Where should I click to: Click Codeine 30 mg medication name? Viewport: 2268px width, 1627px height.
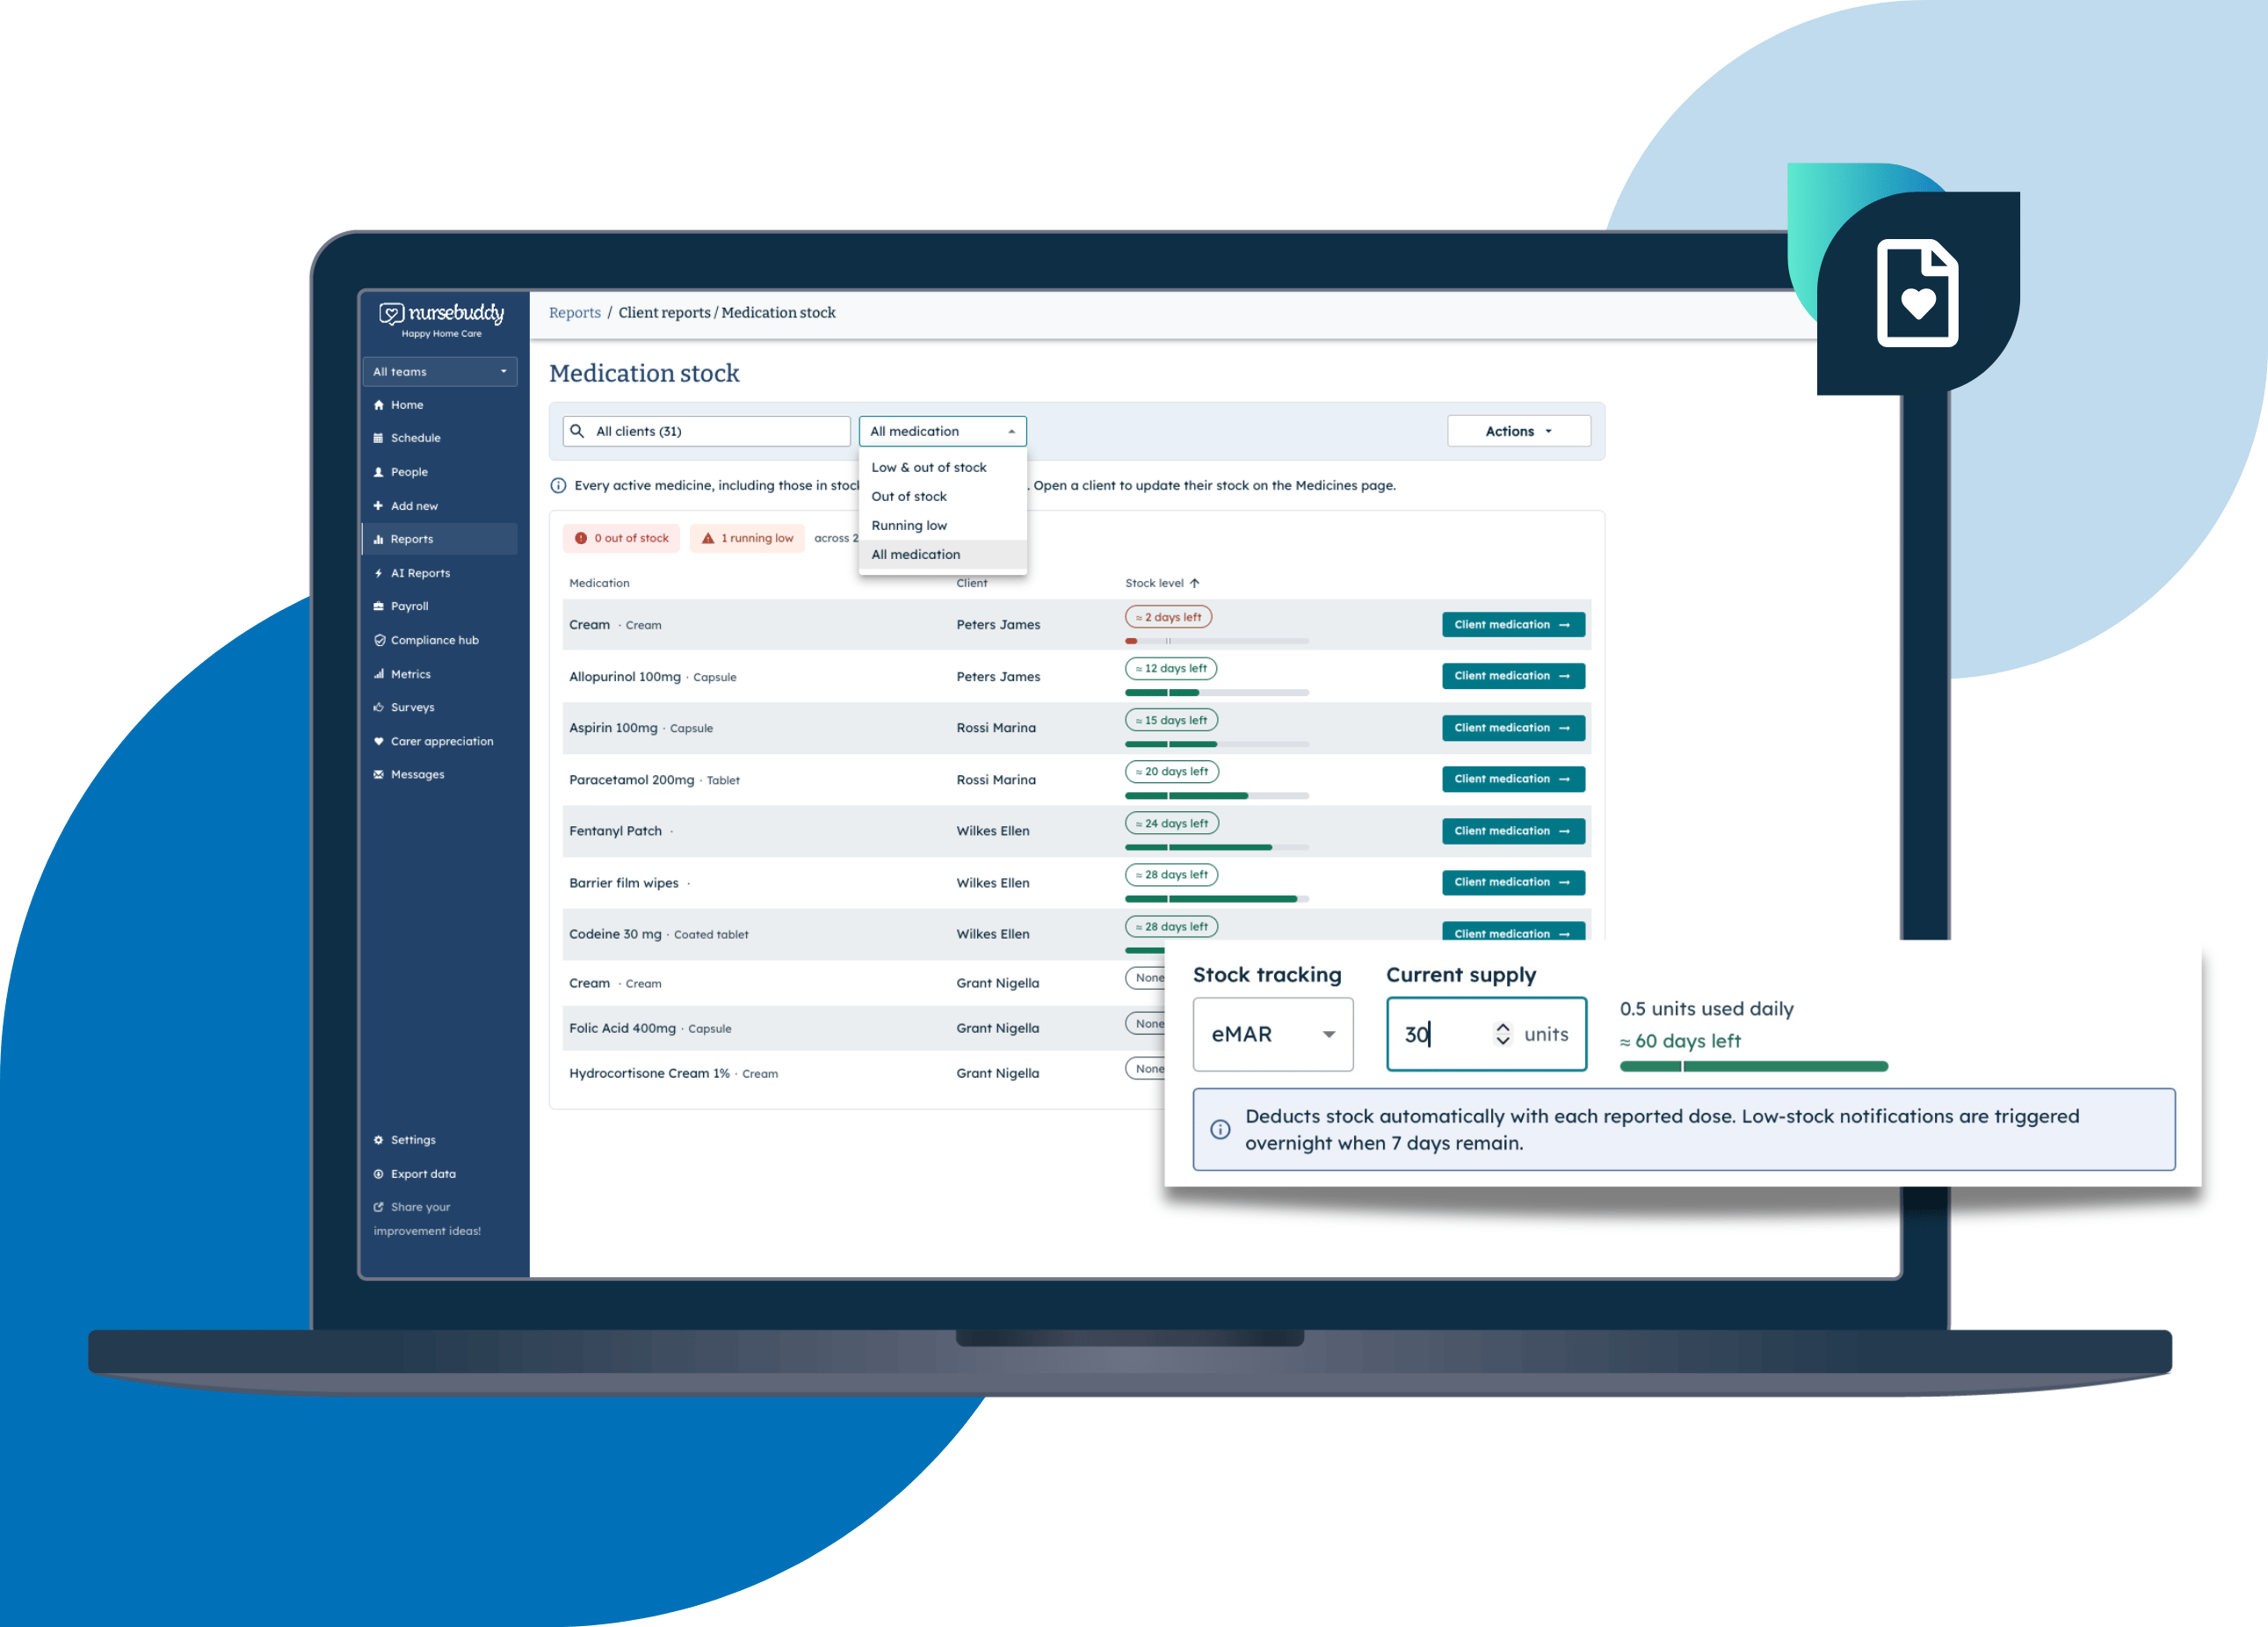pos(615,934)
